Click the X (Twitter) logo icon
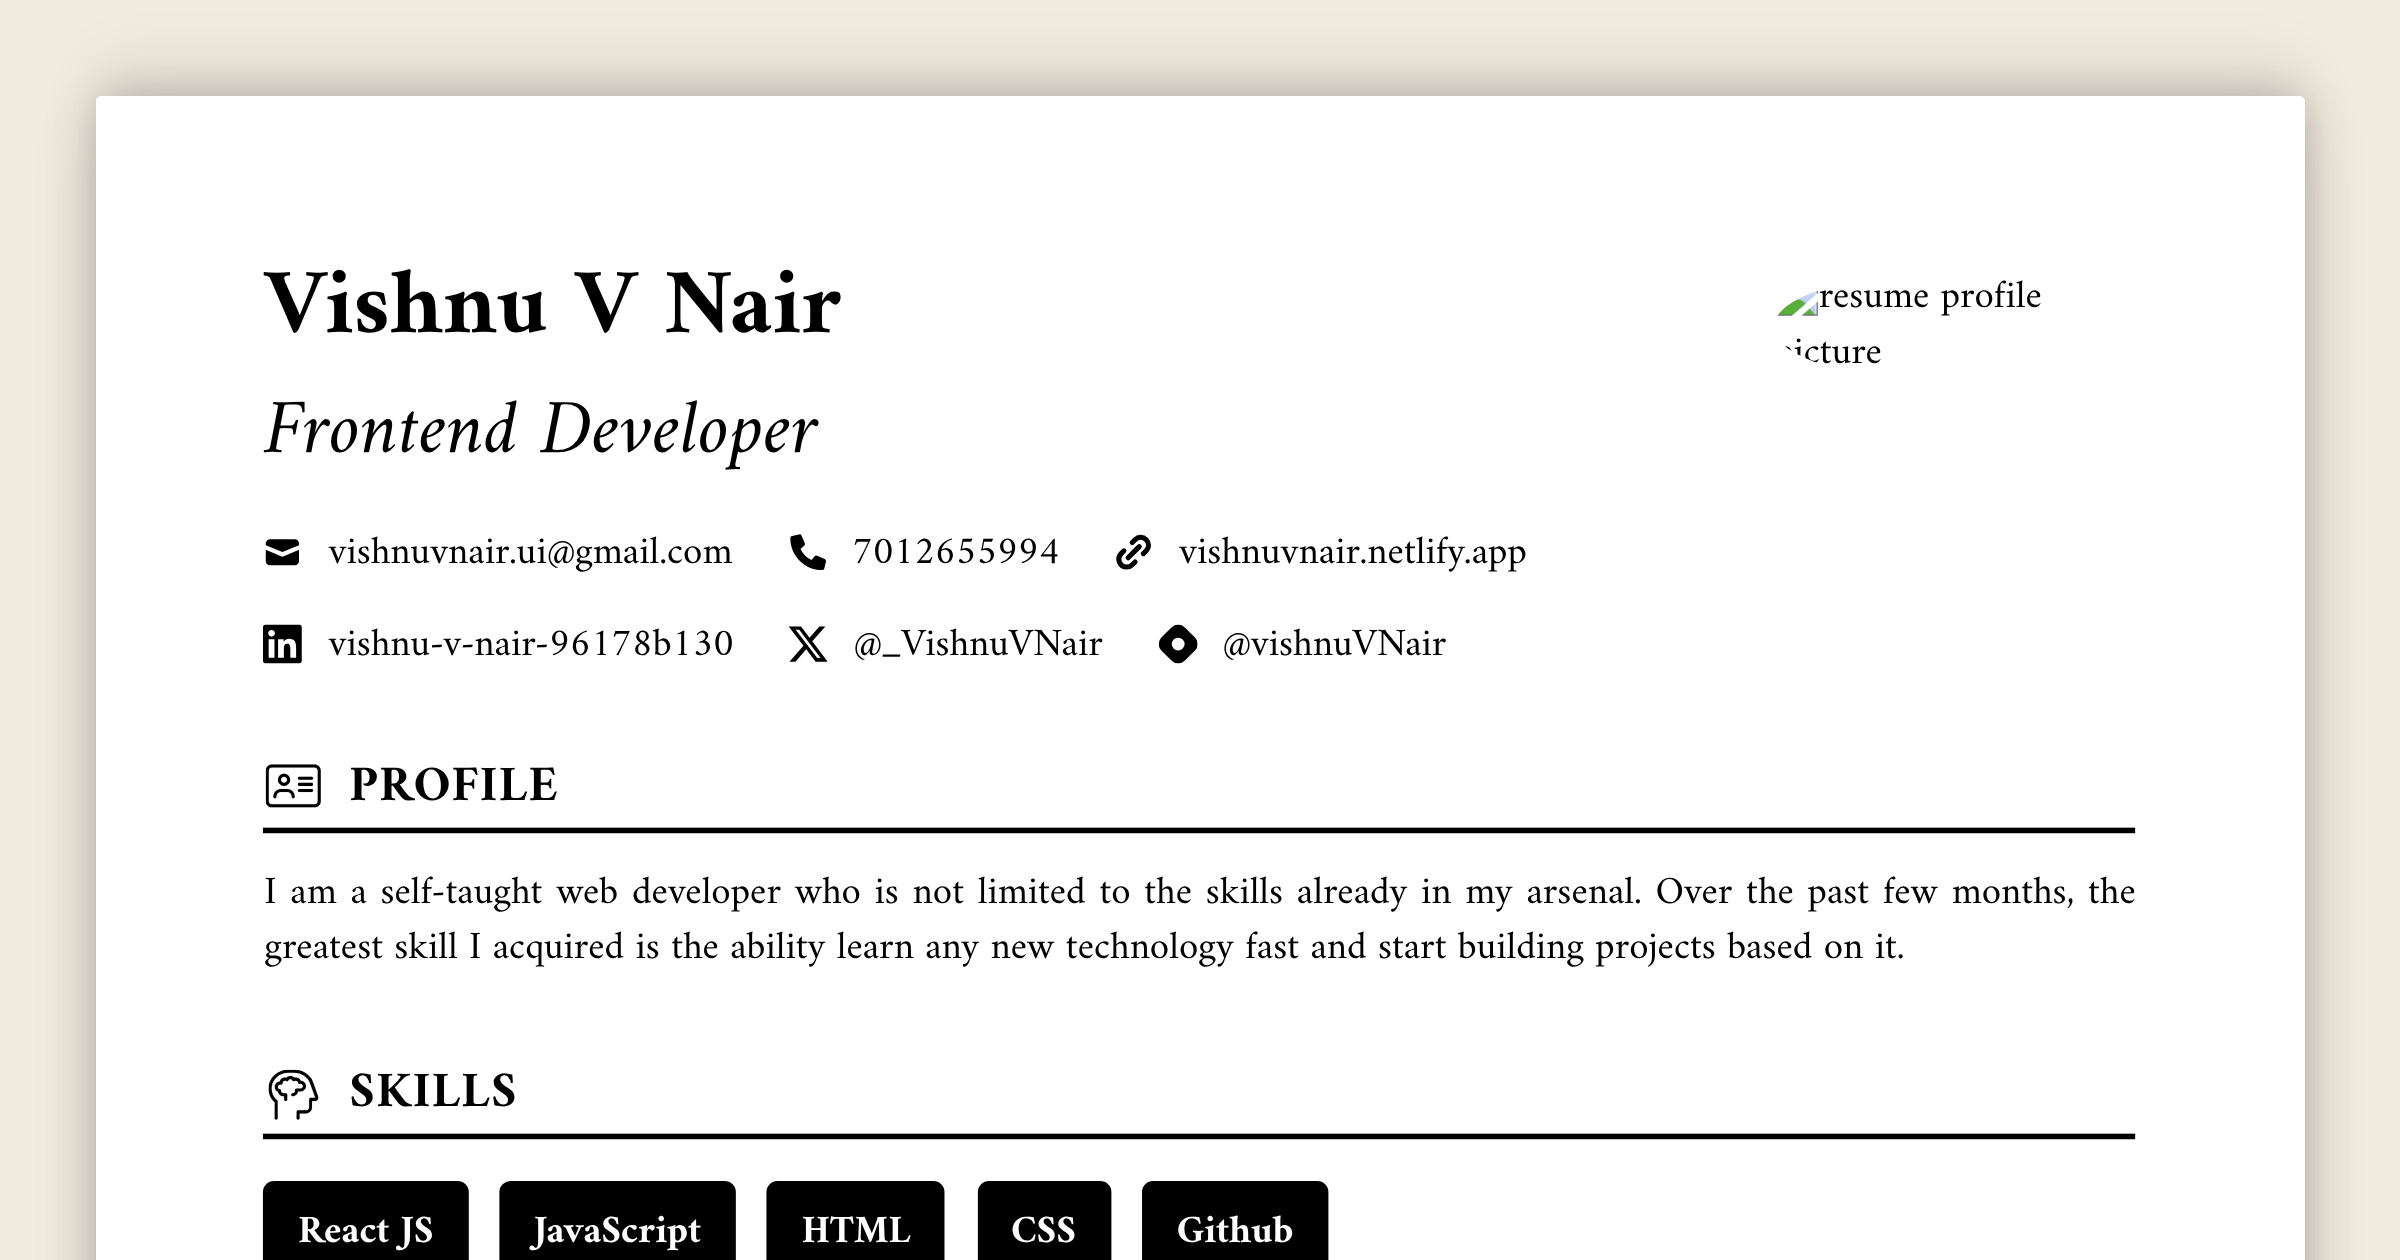 point(806,644)
